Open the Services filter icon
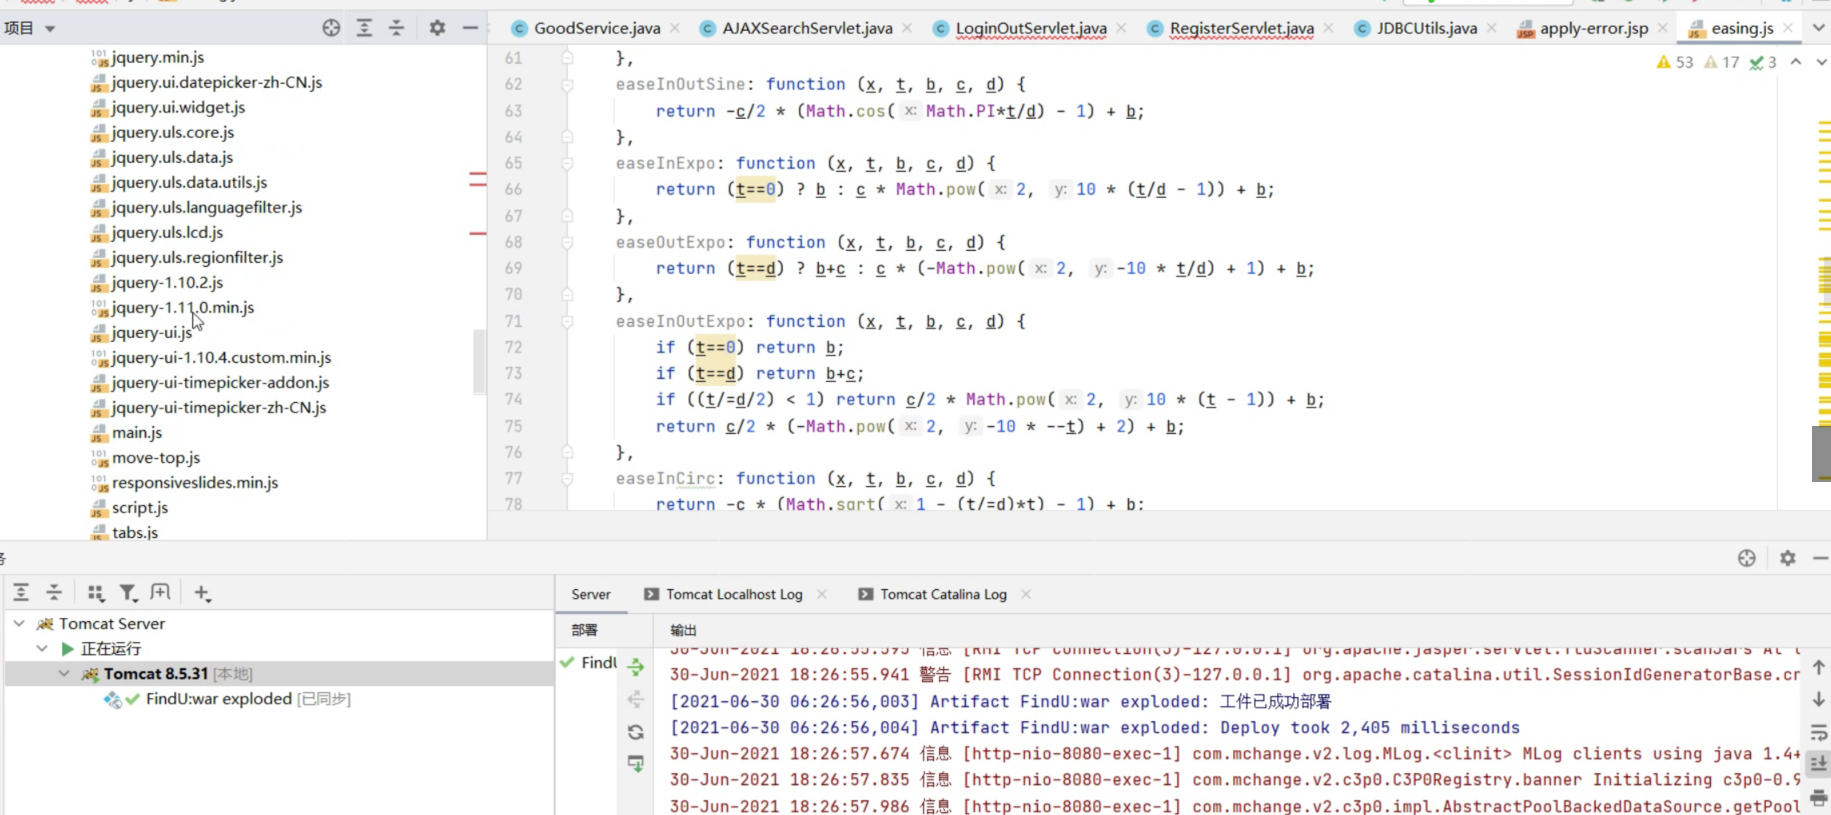This screenshot has height=815, width=1831. coord(128,593)
